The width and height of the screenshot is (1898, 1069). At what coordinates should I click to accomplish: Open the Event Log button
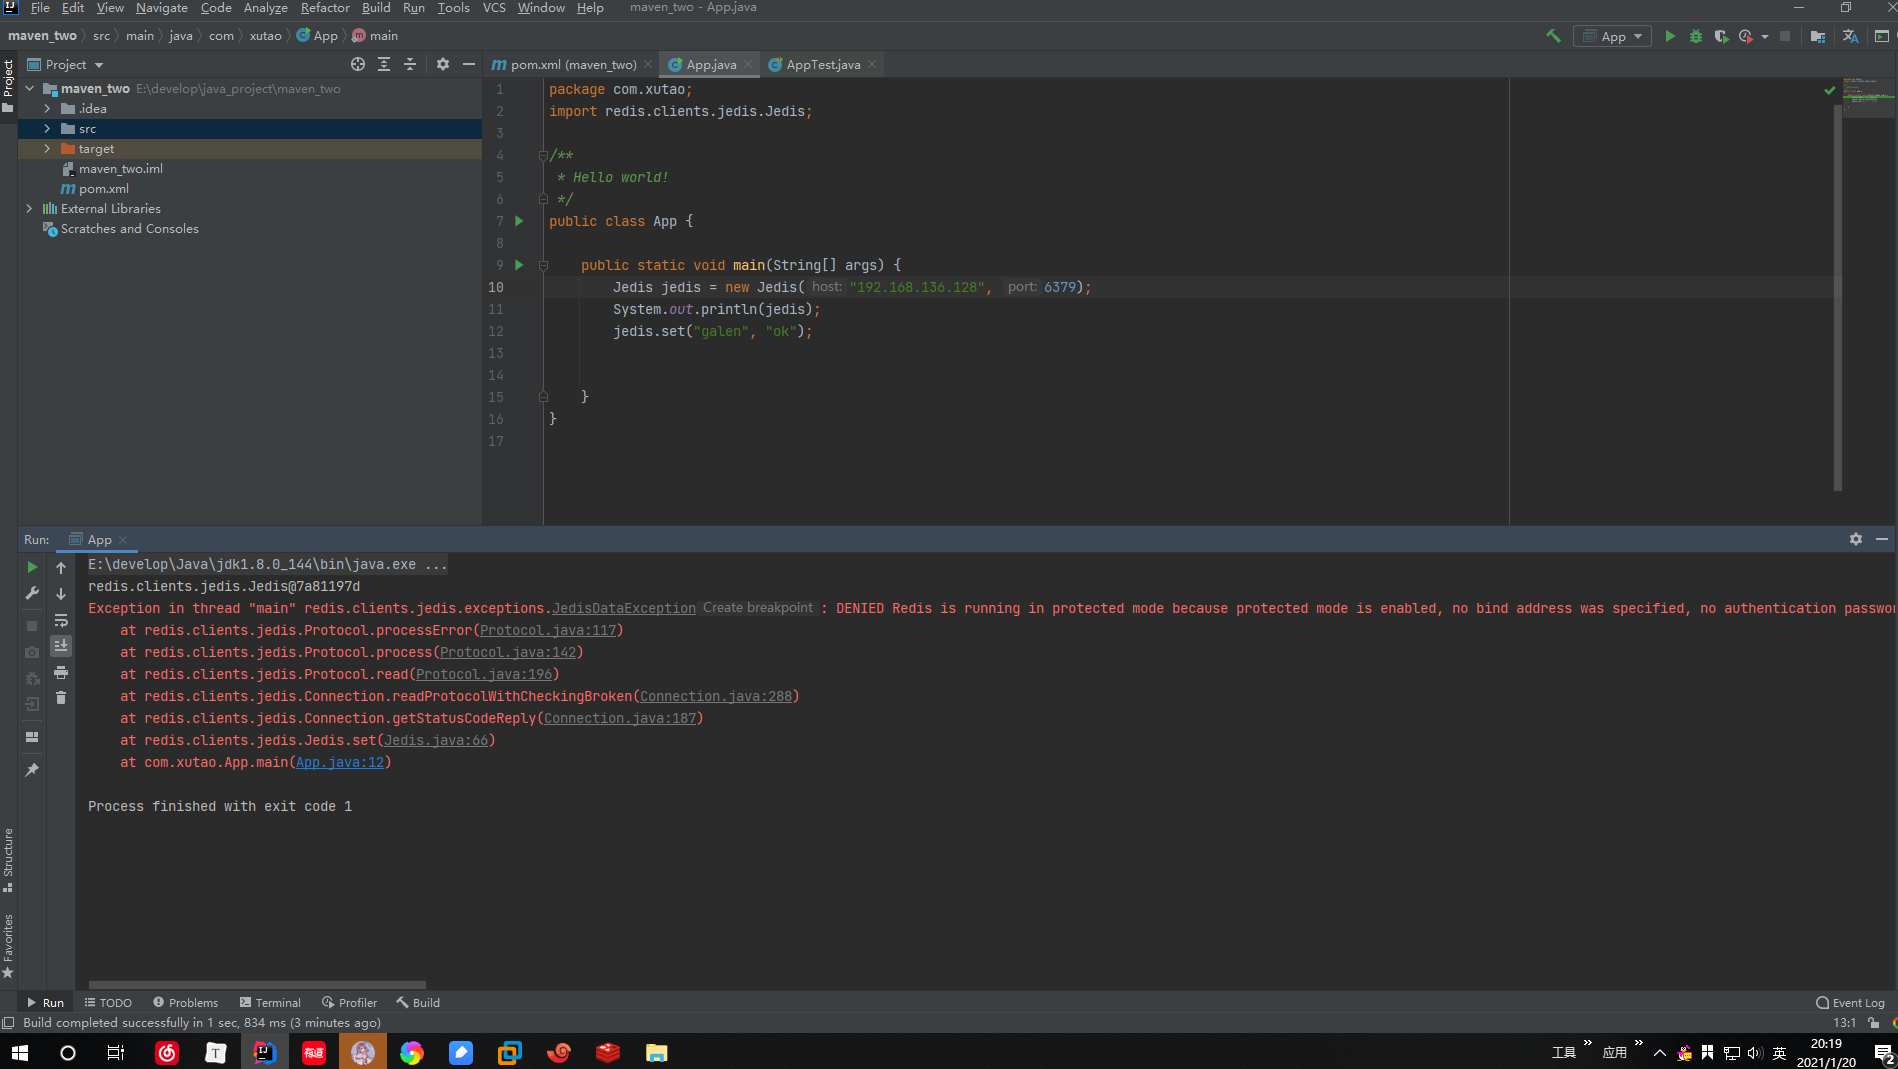click(x=1850, y=1003)
